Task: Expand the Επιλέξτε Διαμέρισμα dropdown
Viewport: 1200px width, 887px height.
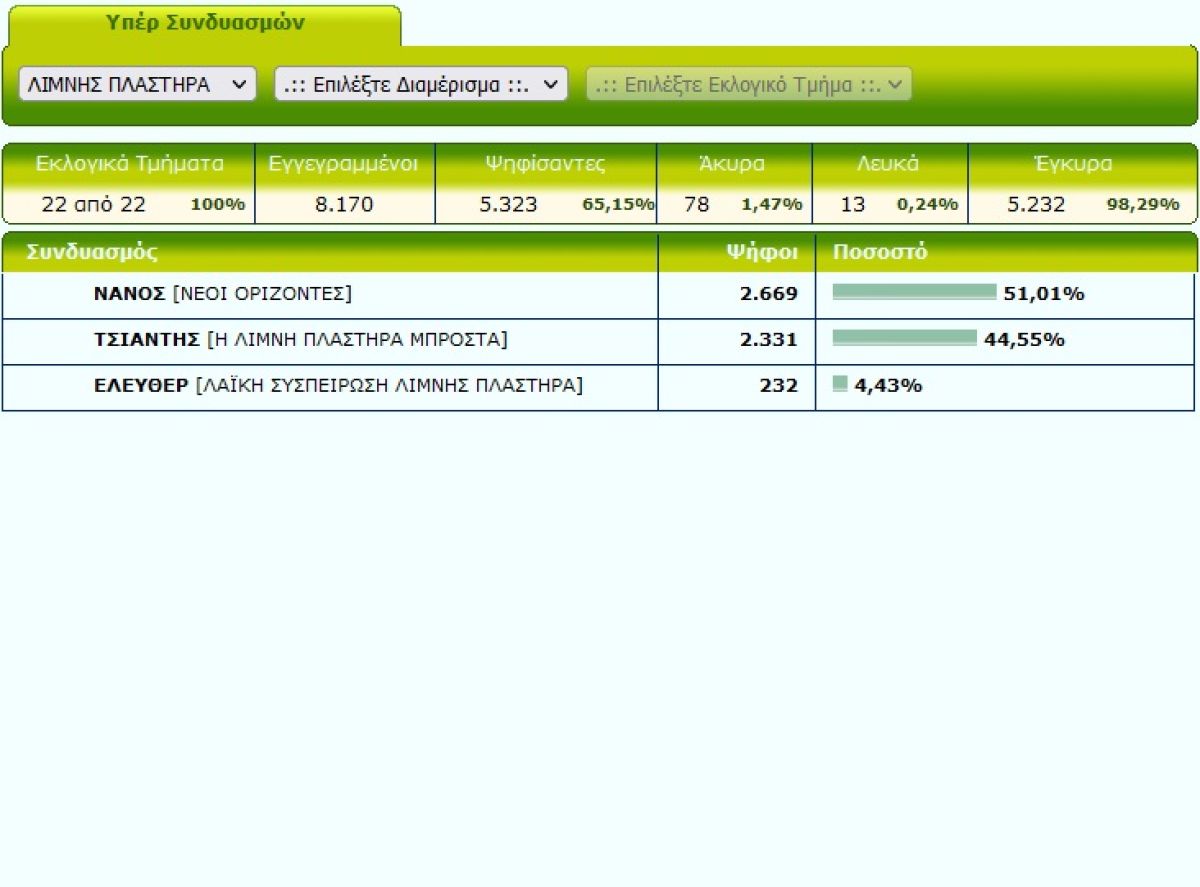Action: tap(421, 85)
